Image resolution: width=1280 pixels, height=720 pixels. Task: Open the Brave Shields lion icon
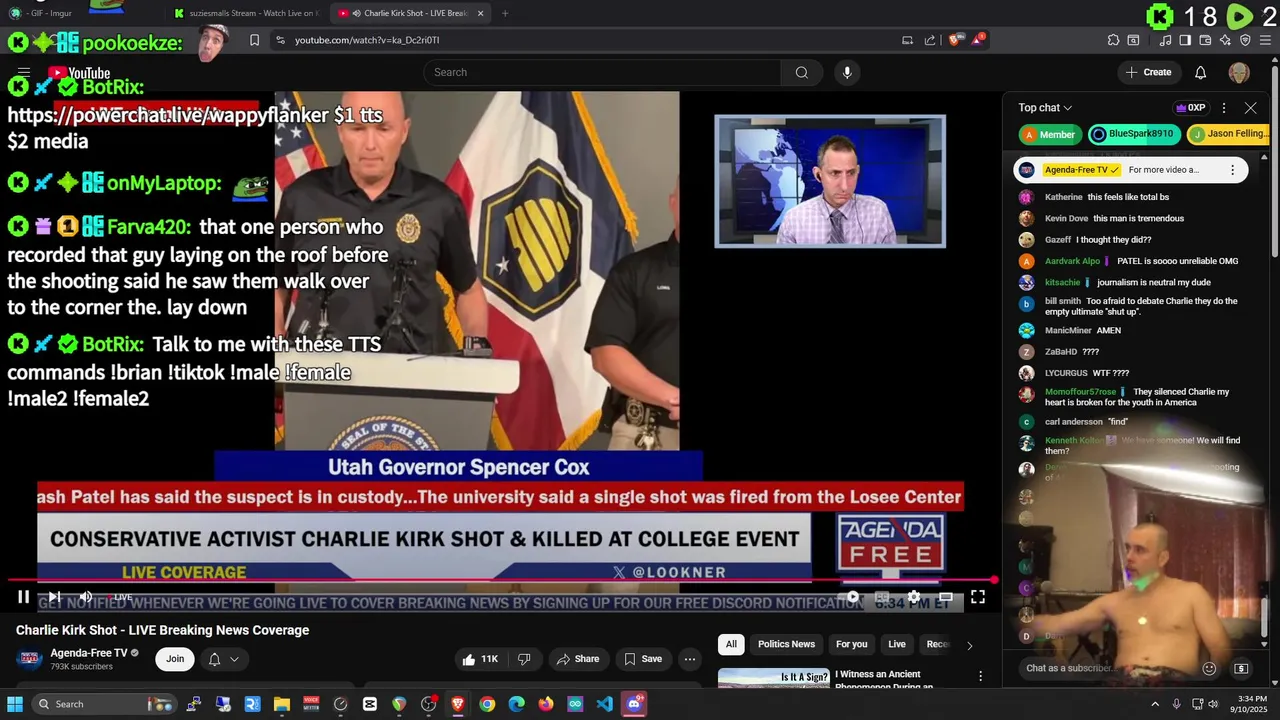click(x=954, y=40)
